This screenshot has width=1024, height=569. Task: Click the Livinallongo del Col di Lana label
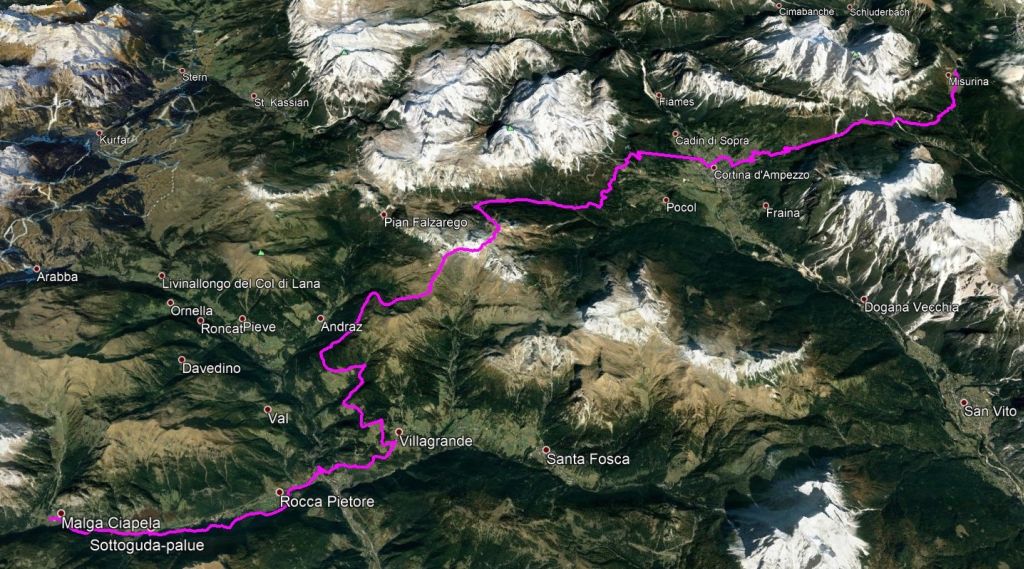241,284
